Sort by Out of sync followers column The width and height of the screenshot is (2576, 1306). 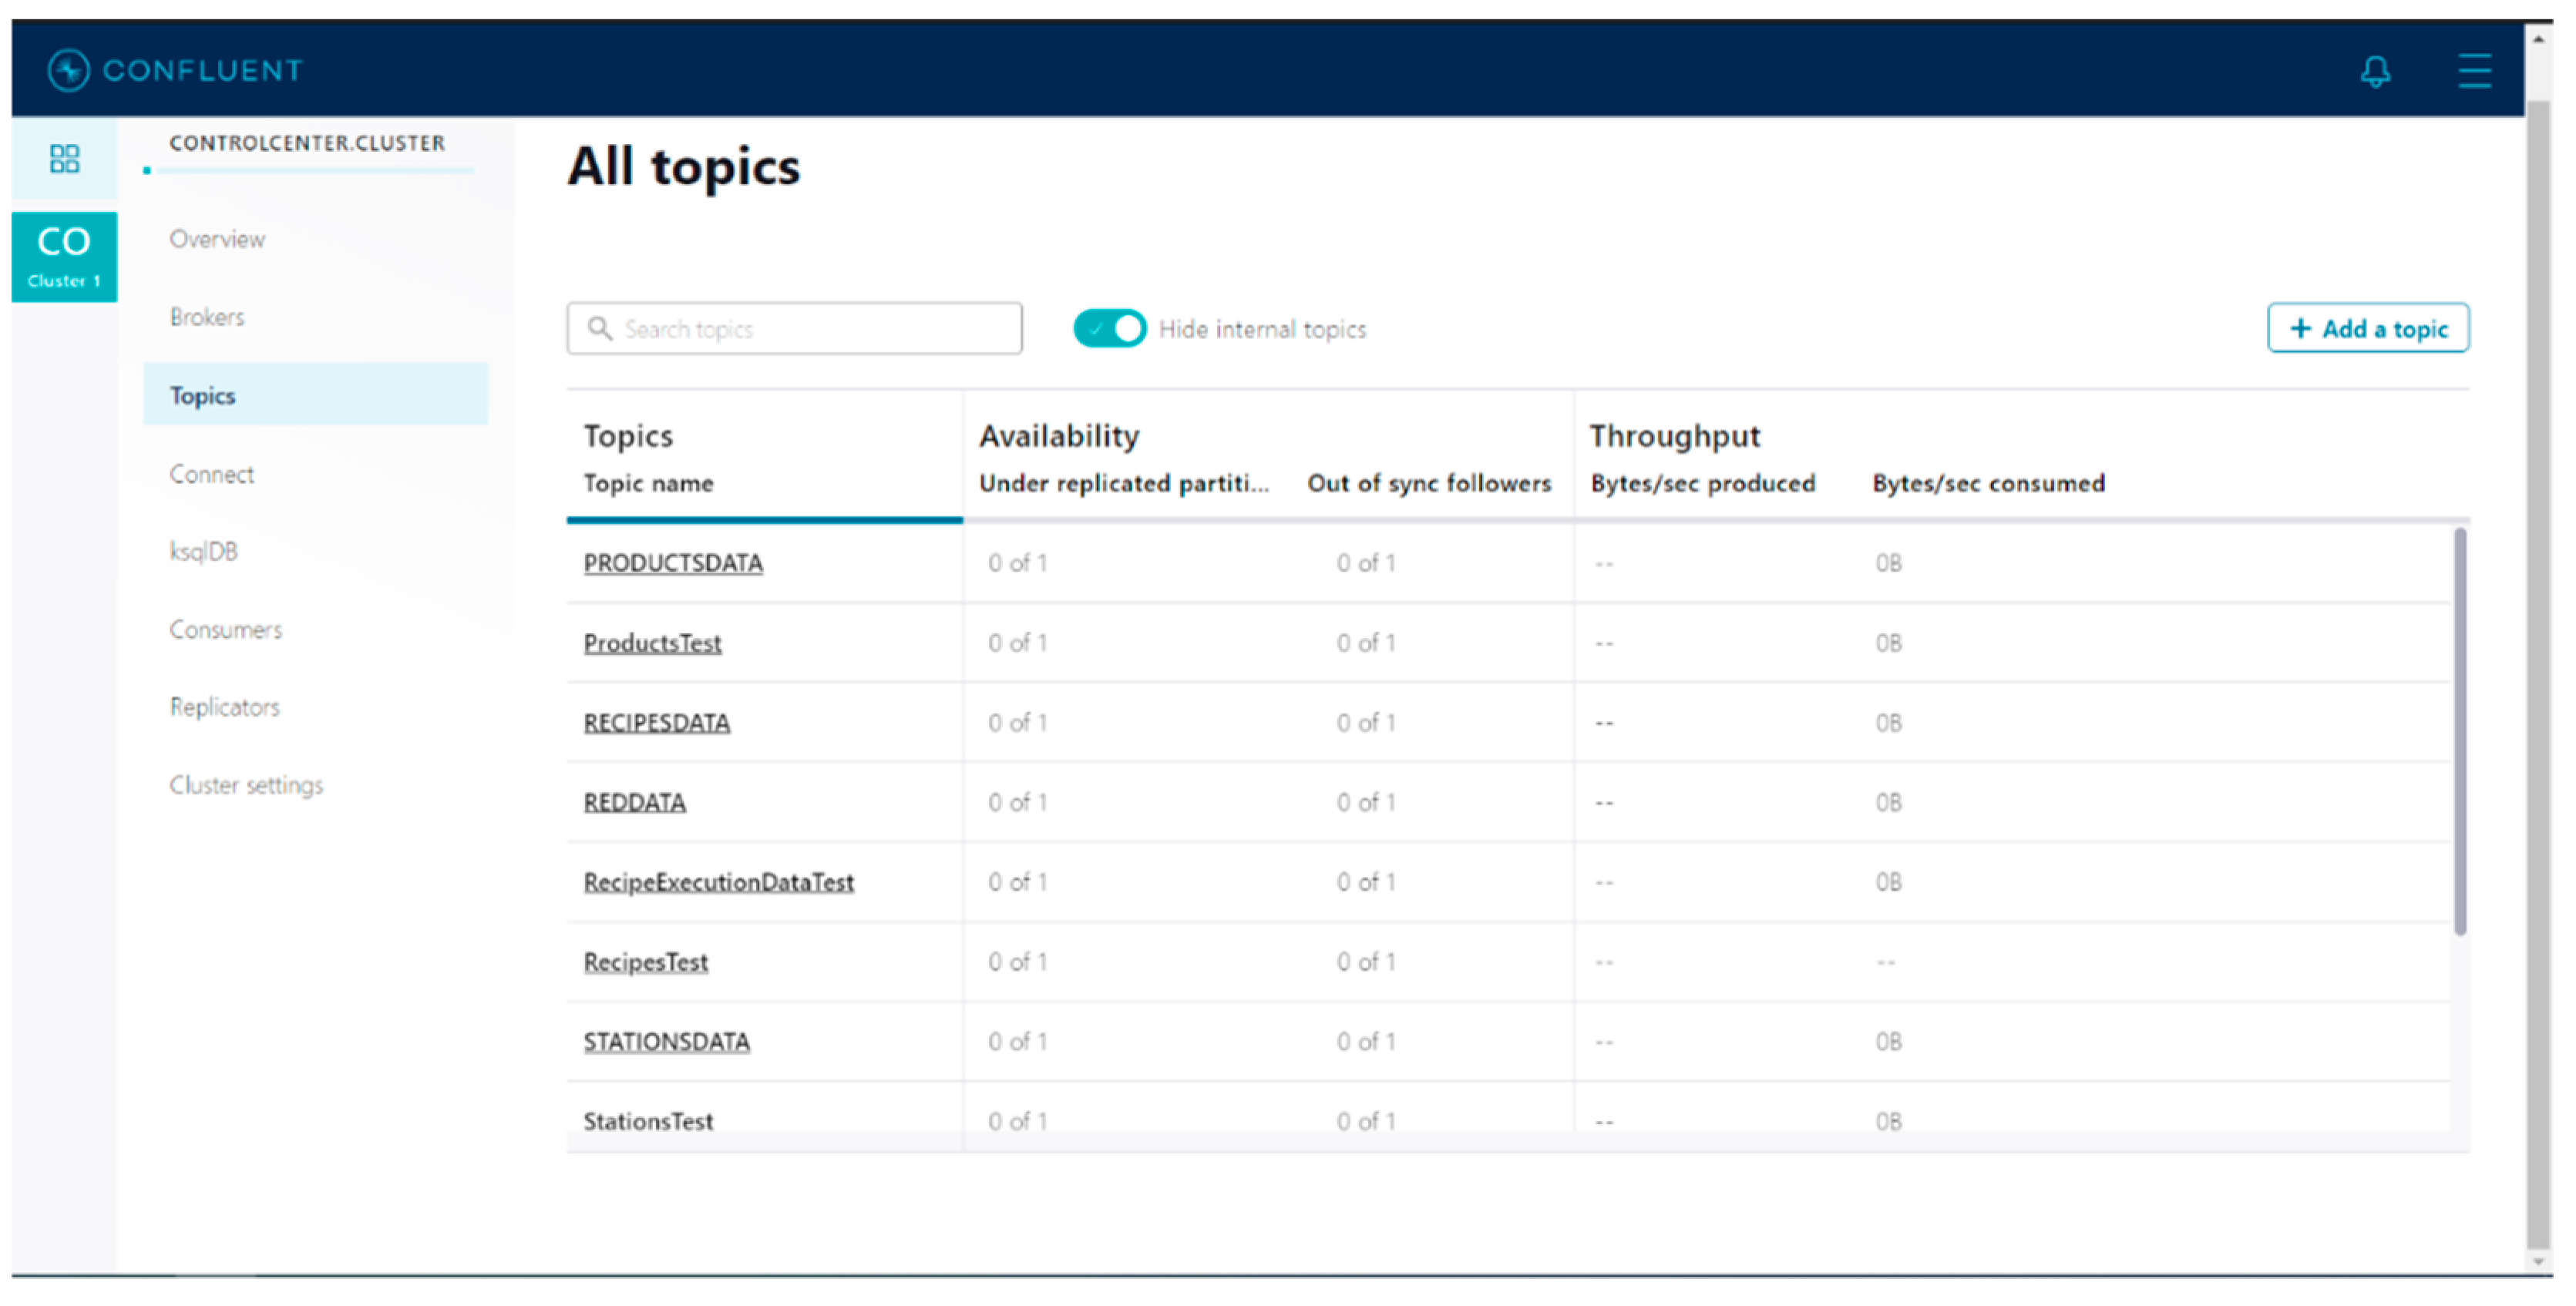pyautogui.click(x=1428, y=484)
